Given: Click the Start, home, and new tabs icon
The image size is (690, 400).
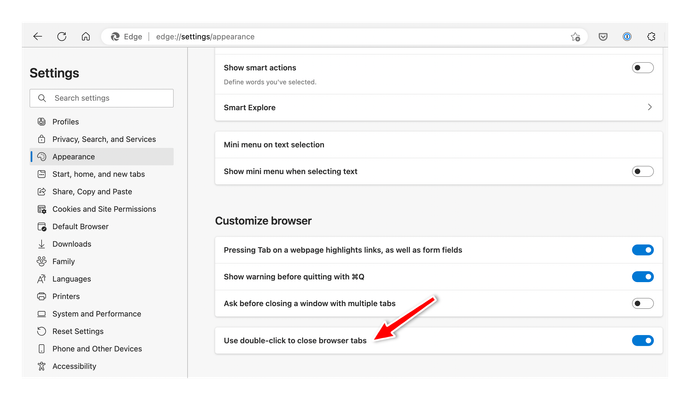Looking at the screenshot, I should point(41,174).
